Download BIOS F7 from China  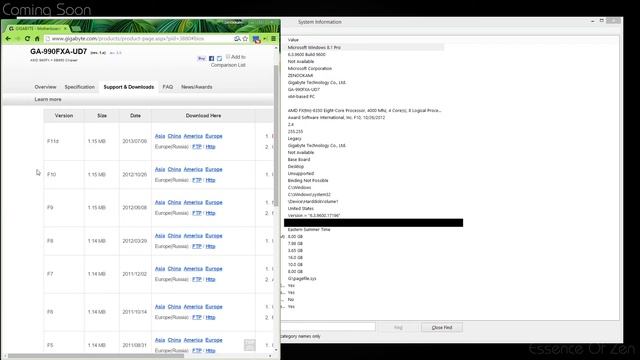pyautogui.click(x=174, y=269)
